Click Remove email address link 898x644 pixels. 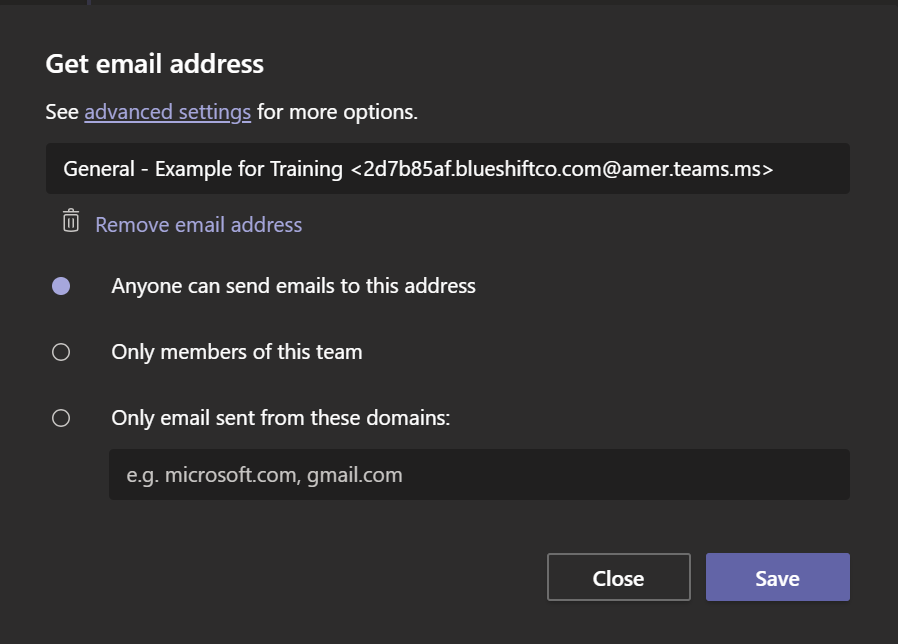pos(199,225)
